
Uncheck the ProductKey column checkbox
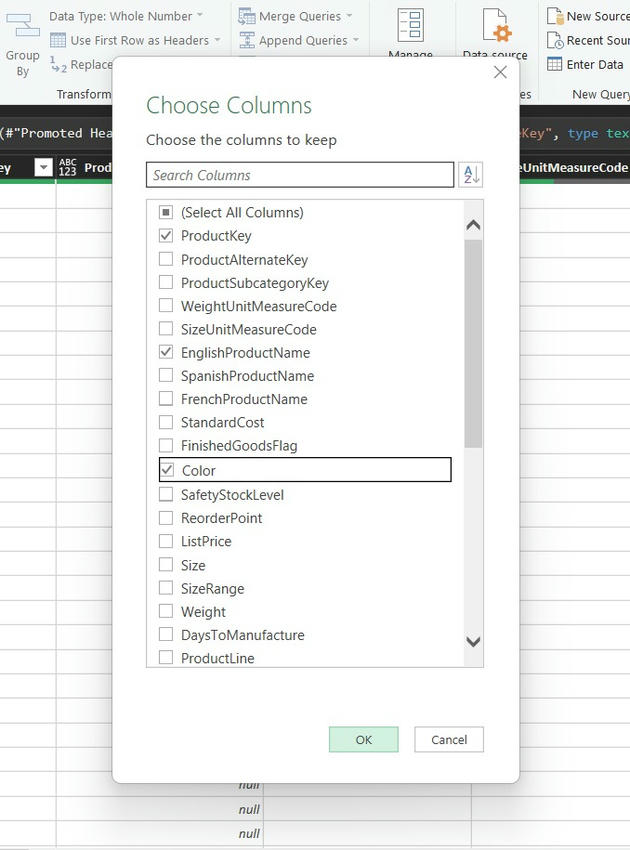tap(166, 236)
